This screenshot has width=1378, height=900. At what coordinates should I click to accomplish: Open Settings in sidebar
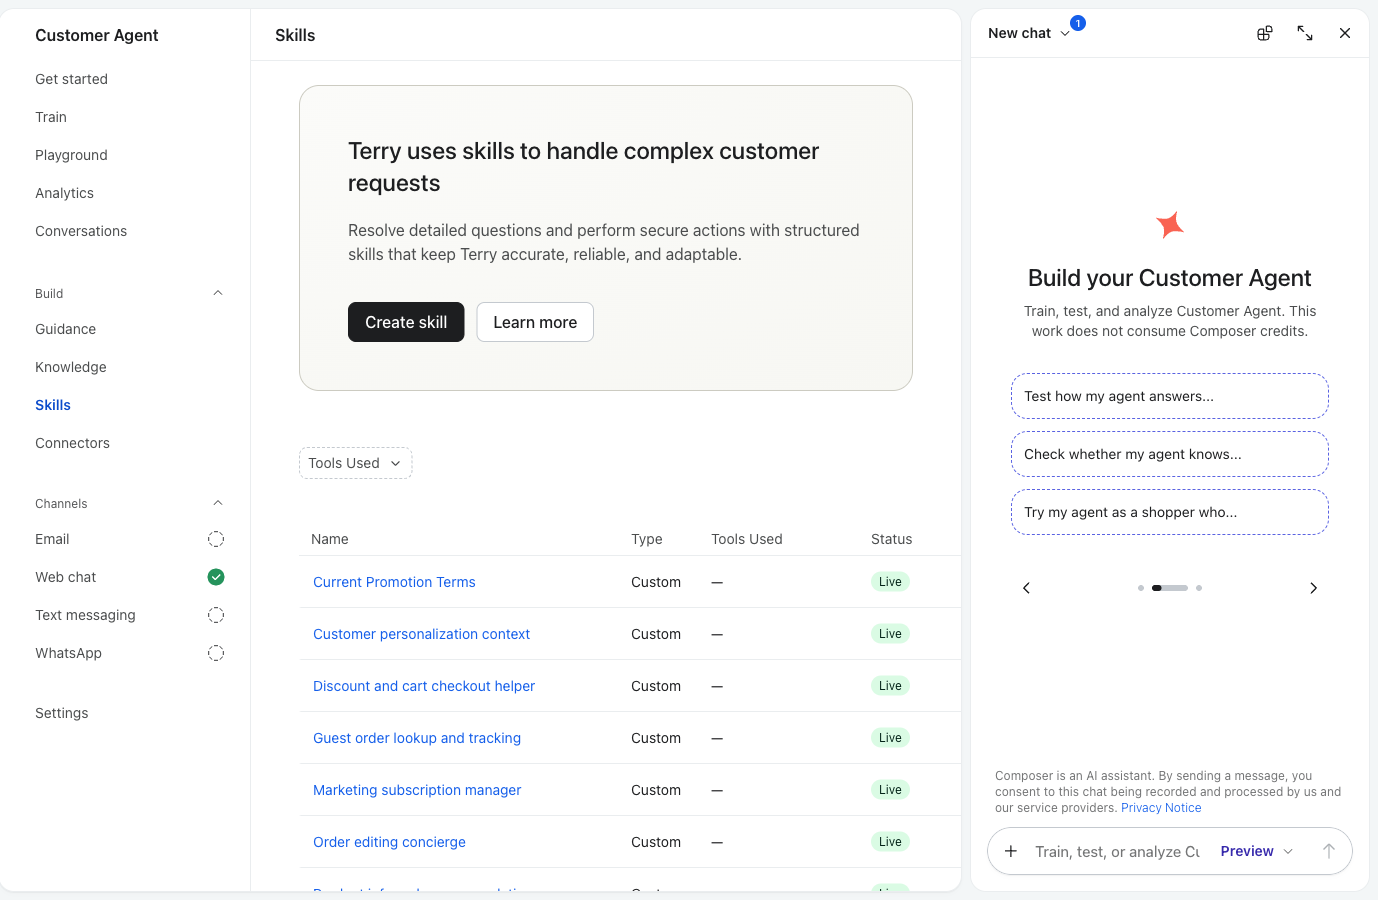click(x=61, y=713)
